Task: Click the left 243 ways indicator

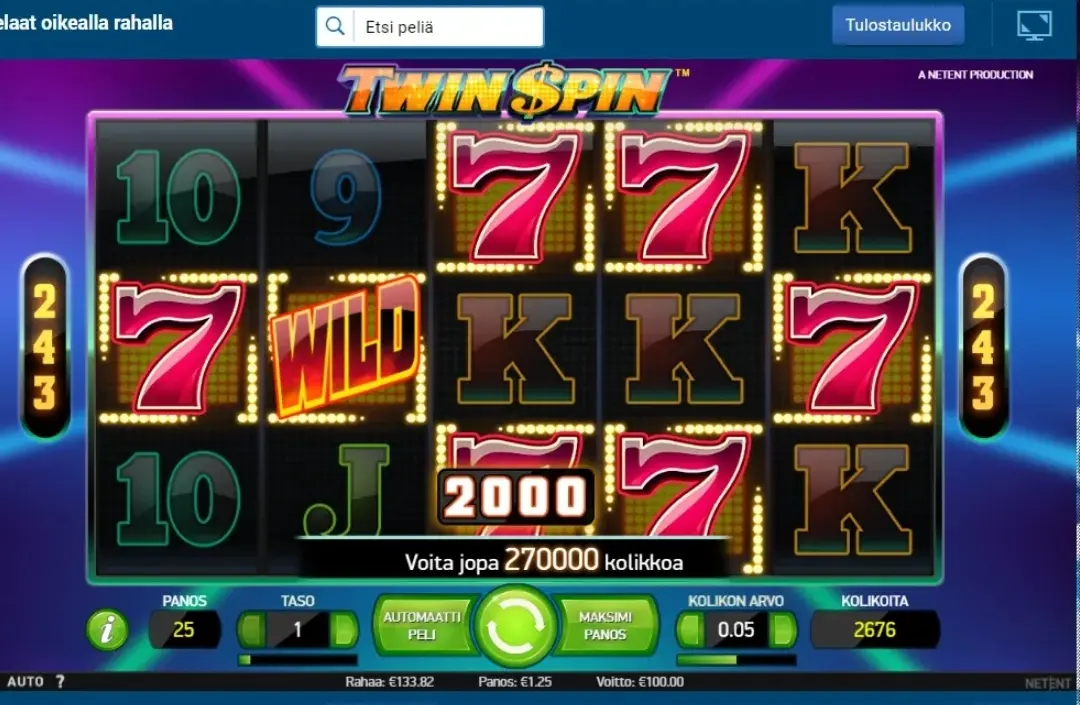Action: pyautogui.click(x=45, y=346)
